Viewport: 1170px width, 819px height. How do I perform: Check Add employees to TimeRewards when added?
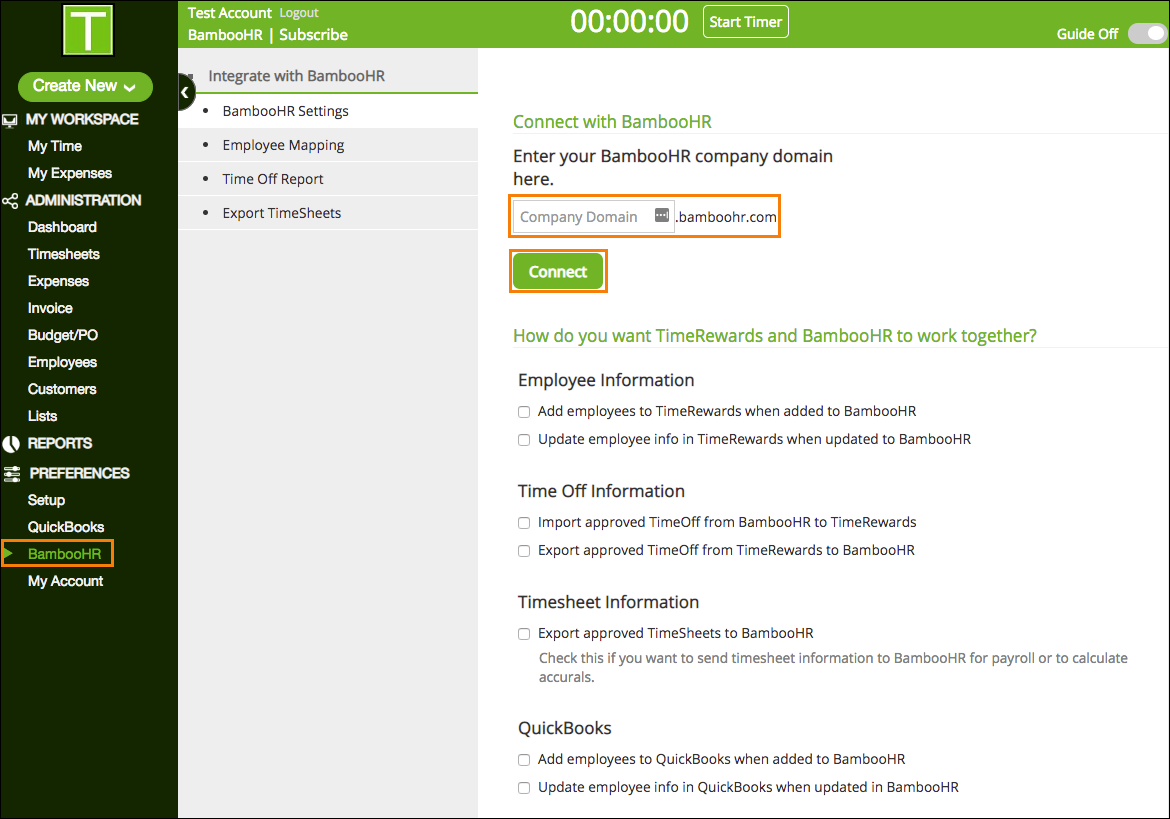(x=524, y=412)
